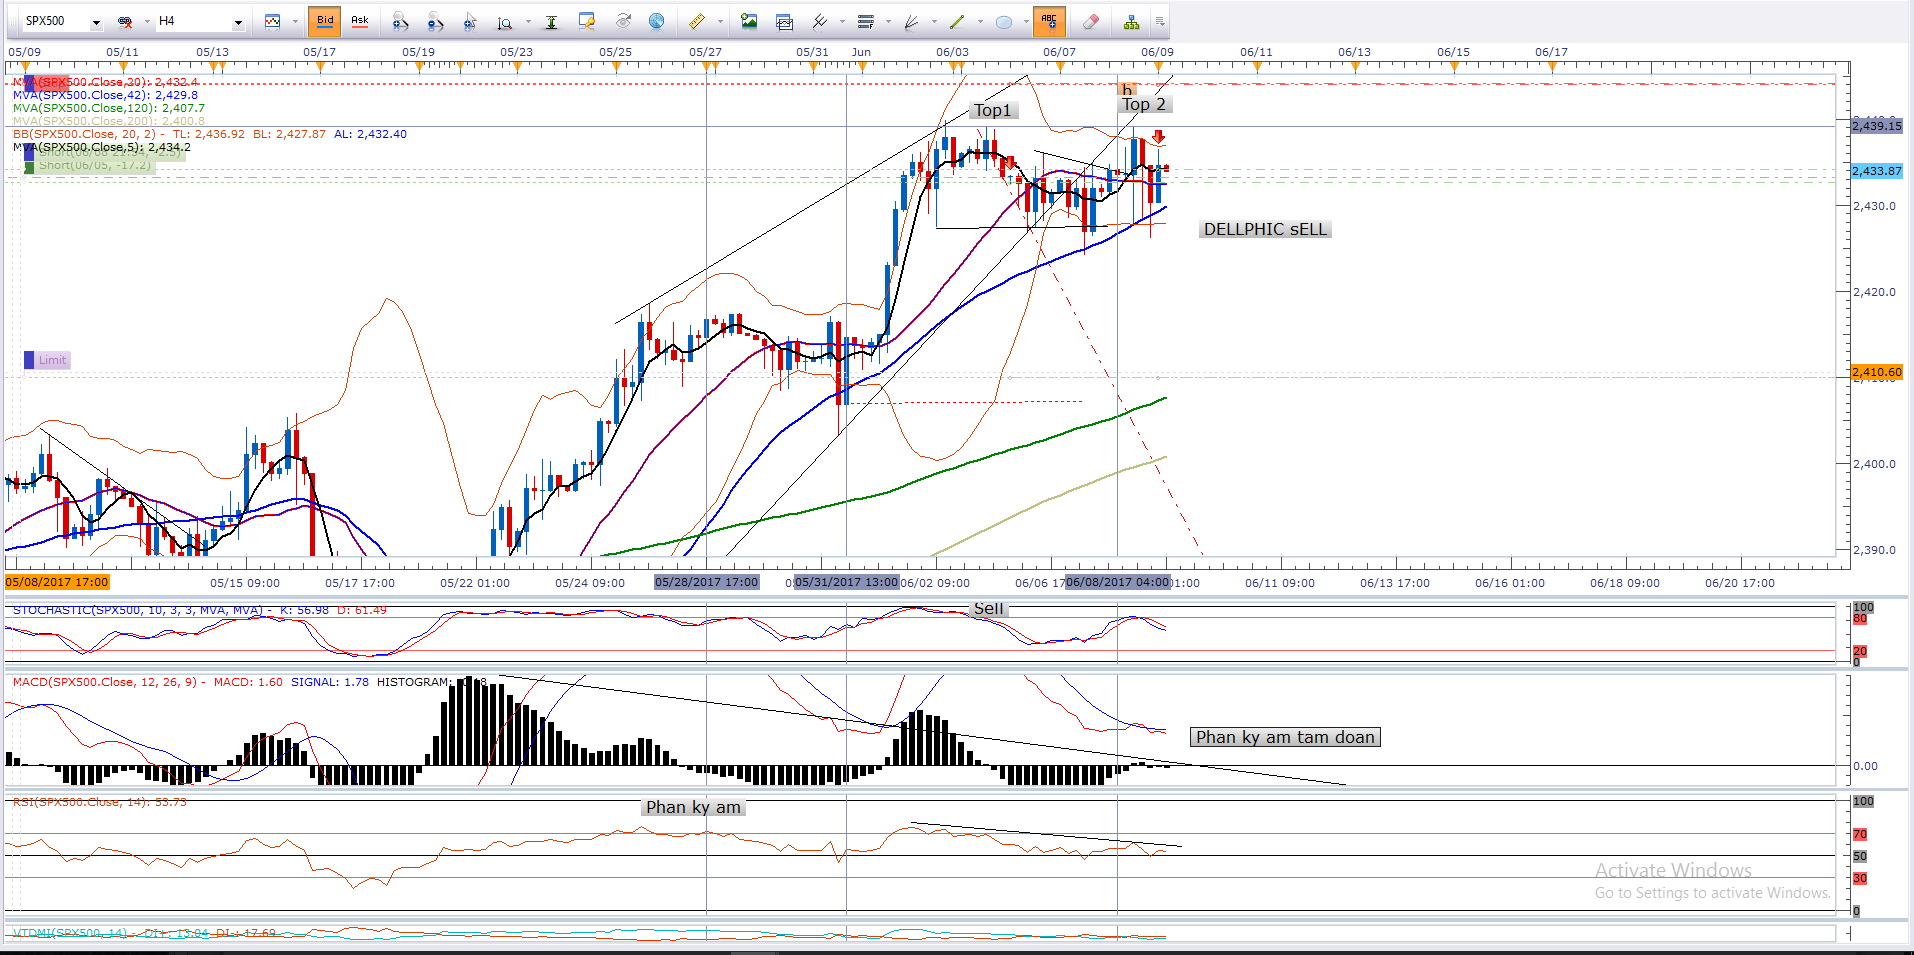Expand the toolbar overflow options menu
Screen dimensions: 1914x955
pos(1160,21)
